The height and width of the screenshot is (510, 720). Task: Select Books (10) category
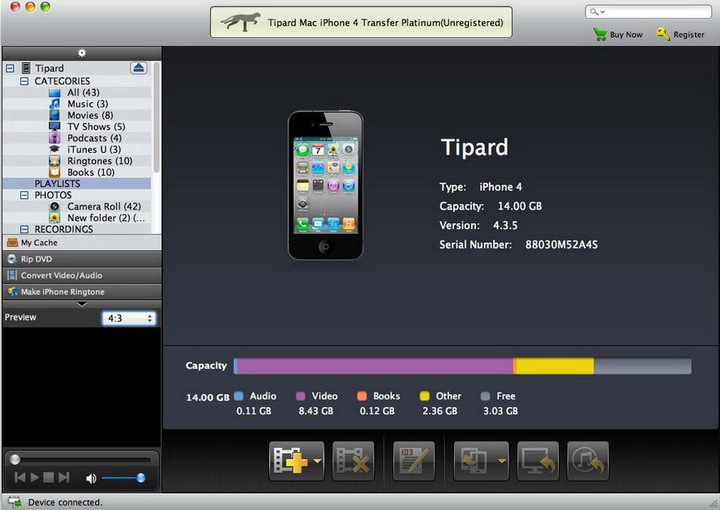pos(91,173)
